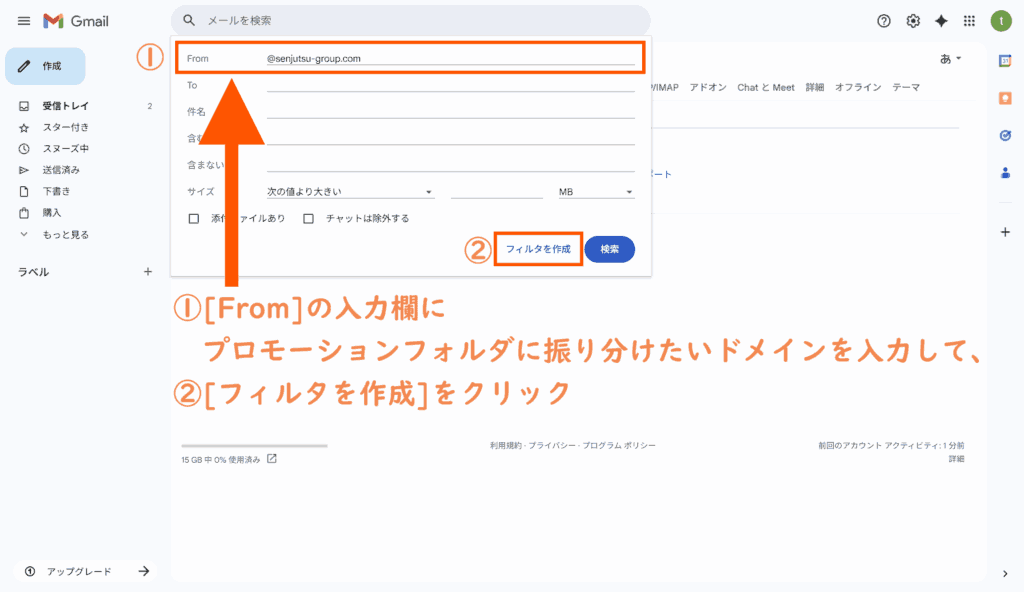Image resolution: width=1024 pixels, height=592 pixels.
Task: Click the plus icon to create new label
Action: pyautogui.click(x=148, y=271)
